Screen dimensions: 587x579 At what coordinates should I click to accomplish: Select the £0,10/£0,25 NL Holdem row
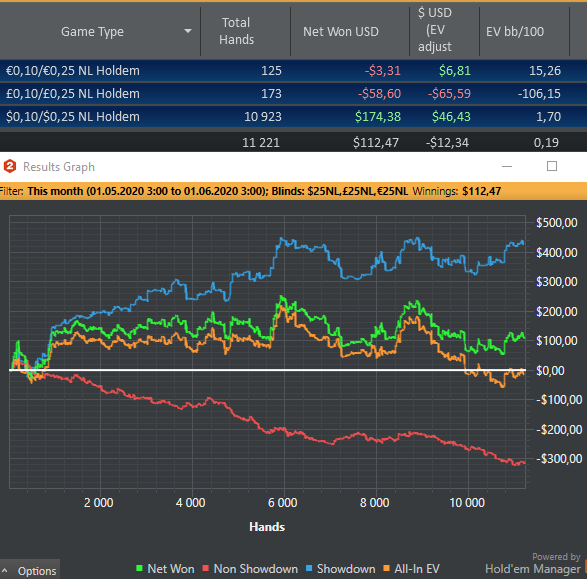coord(294,94)
